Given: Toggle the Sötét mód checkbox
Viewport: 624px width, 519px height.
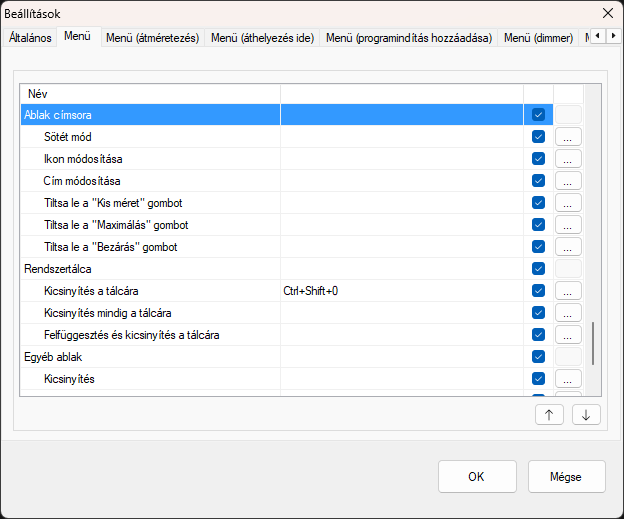Looking at the screenshot, I should [538, 137].
